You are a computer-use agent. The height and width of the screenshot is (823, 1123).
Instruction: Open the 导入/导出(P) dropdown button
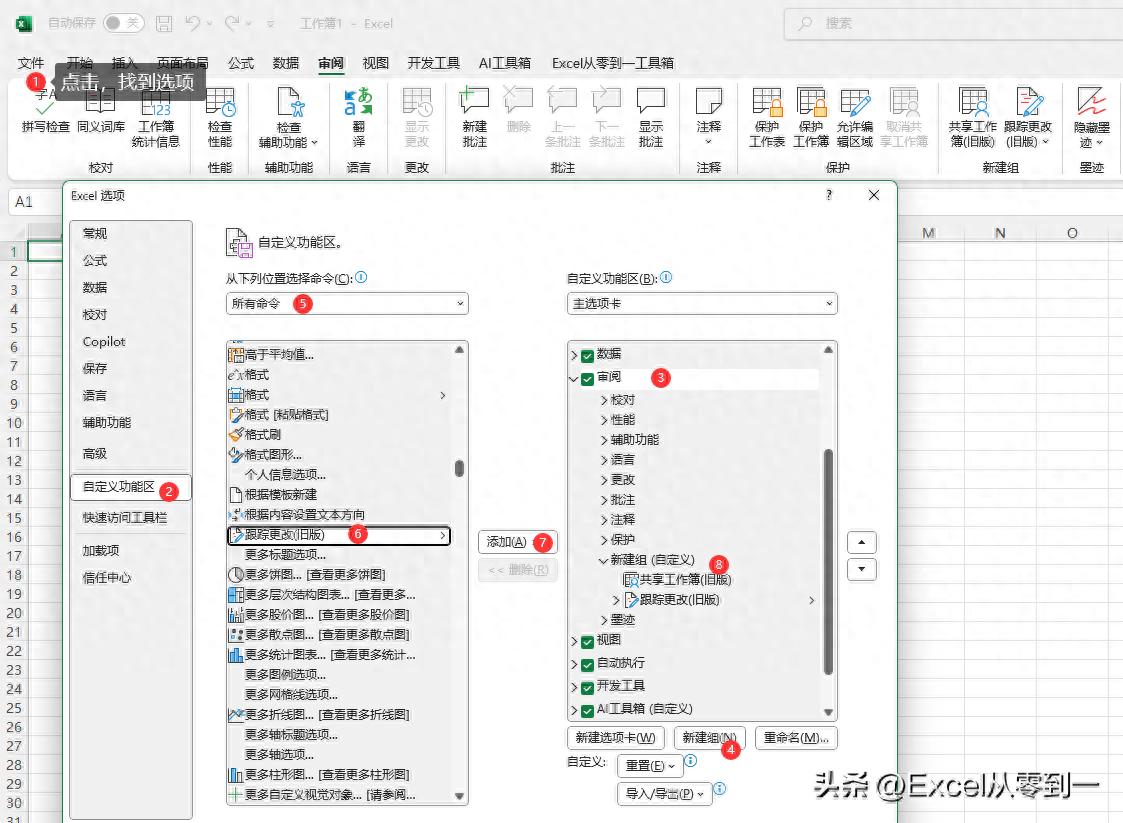click(665, 794)
